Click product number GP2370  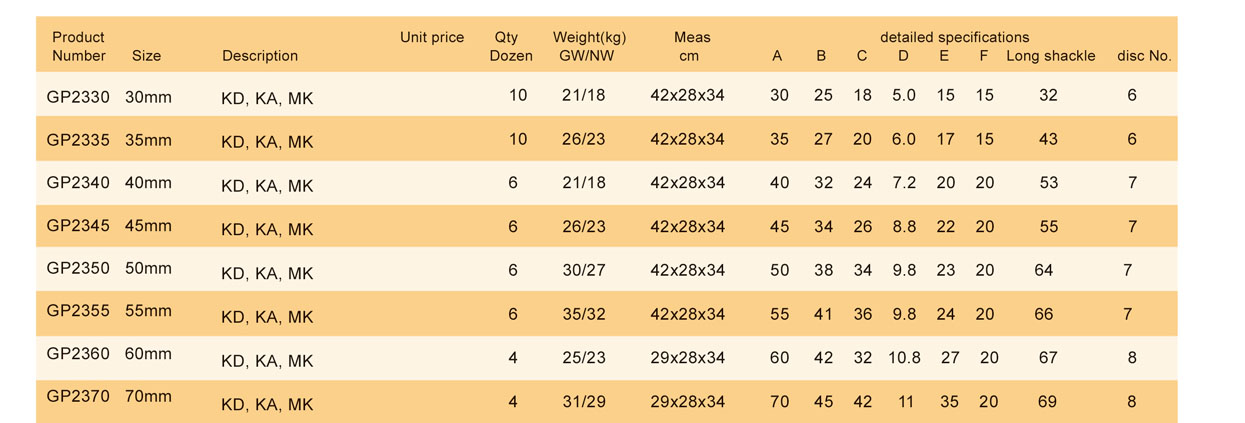click(x=78, y=396)
